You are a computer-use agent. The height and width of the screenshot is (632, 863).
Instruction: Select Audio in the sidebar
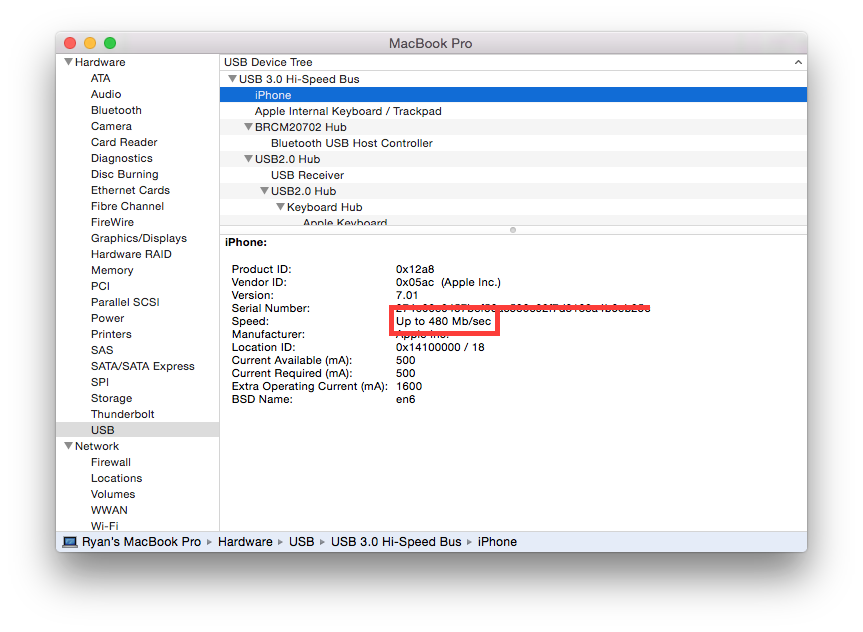[106, 94]
